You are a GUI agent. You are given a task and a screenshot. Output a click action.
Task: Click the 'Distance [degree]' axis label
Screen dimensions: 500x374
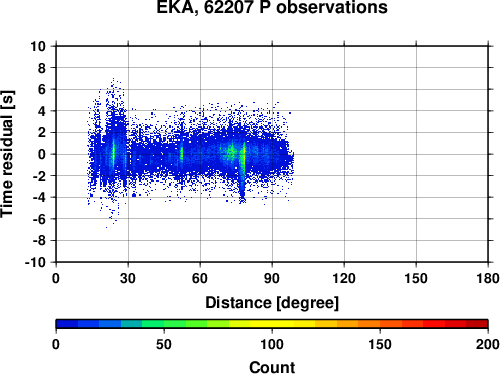(272, 303)
